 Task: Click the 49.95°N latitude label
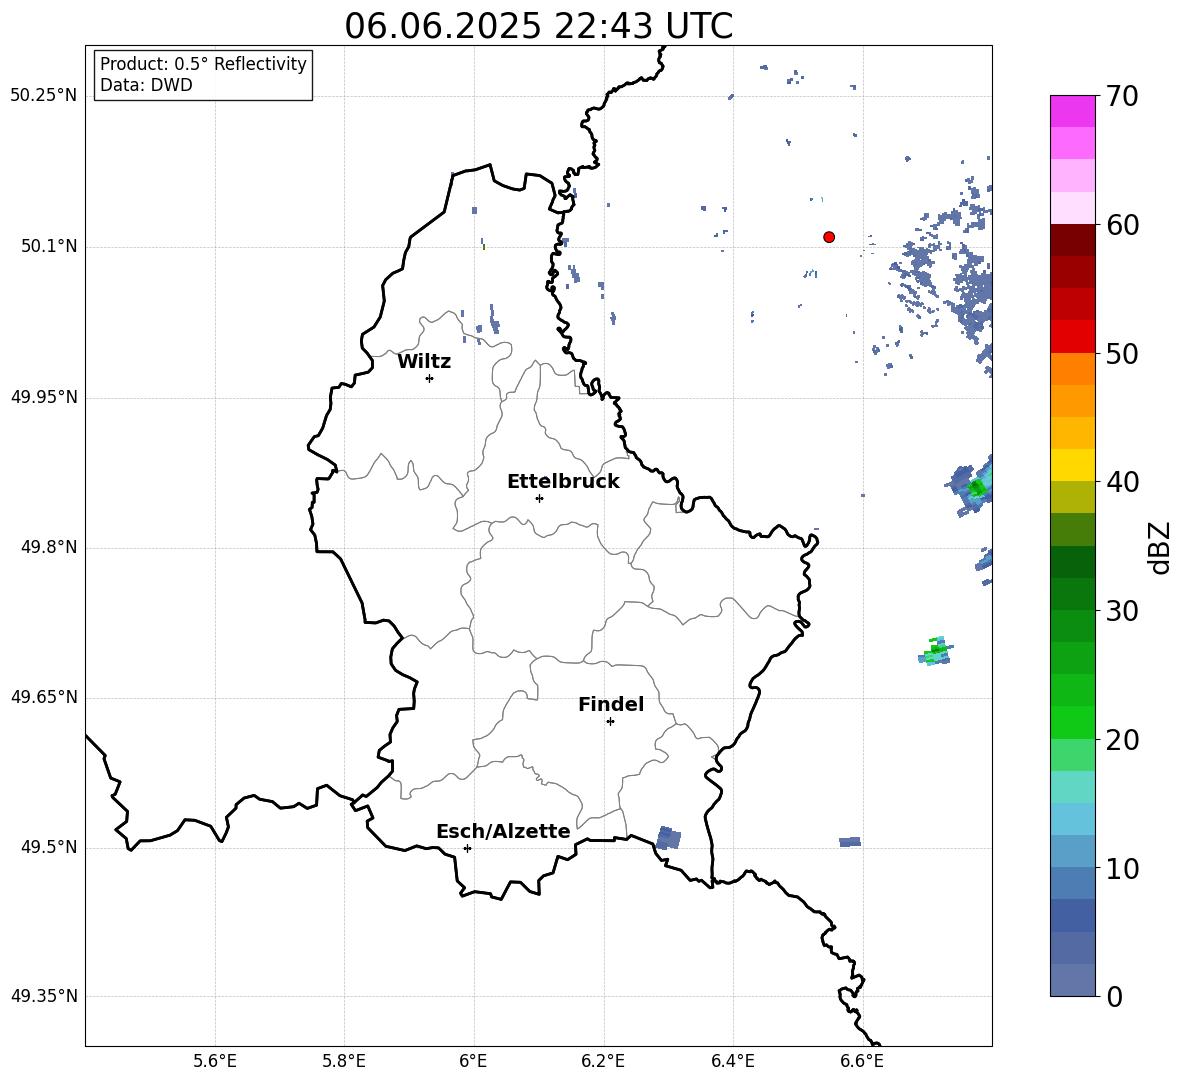coord(44,396)
